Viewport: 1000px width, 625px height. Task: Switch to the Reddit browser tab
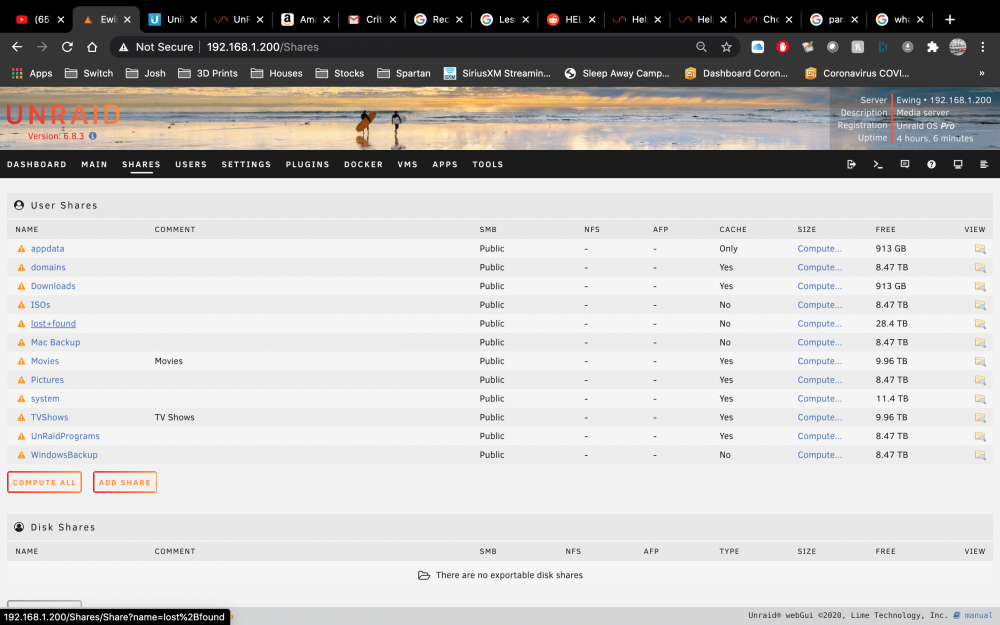[571, 20]
